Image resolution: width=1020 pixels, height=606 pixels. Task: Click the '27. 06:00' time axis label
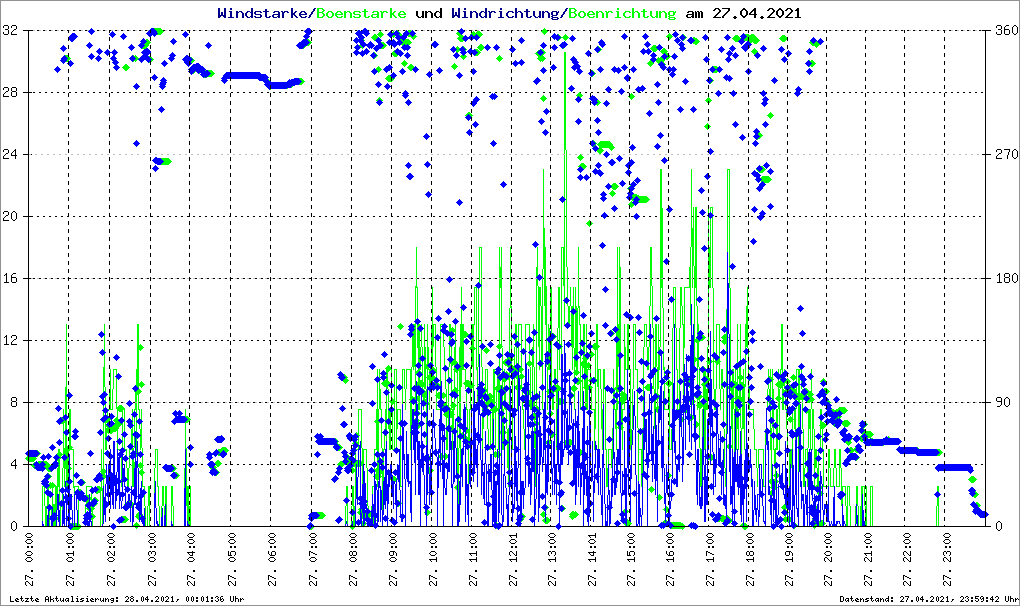271,560
